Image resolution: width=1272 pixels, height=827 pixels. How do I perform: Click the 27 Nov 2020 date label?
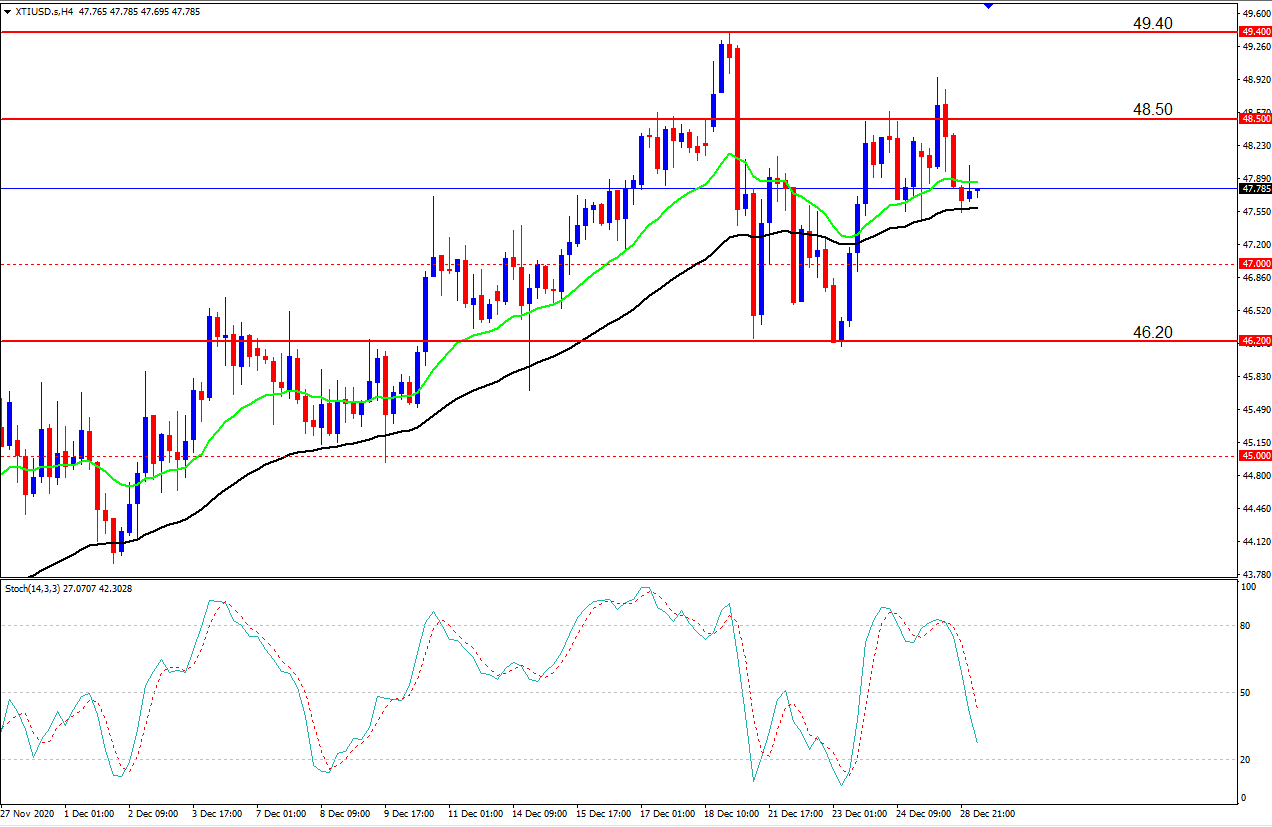tap(29, 814)
